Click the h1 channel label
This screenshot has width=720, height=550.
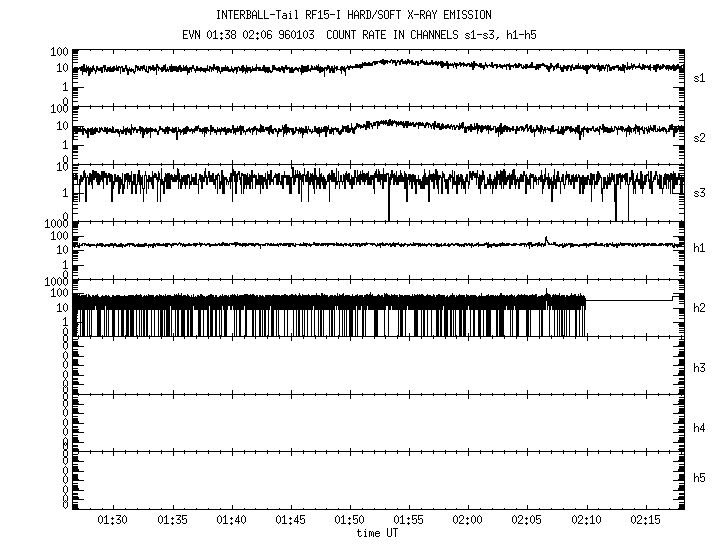(x=700, y=249)
